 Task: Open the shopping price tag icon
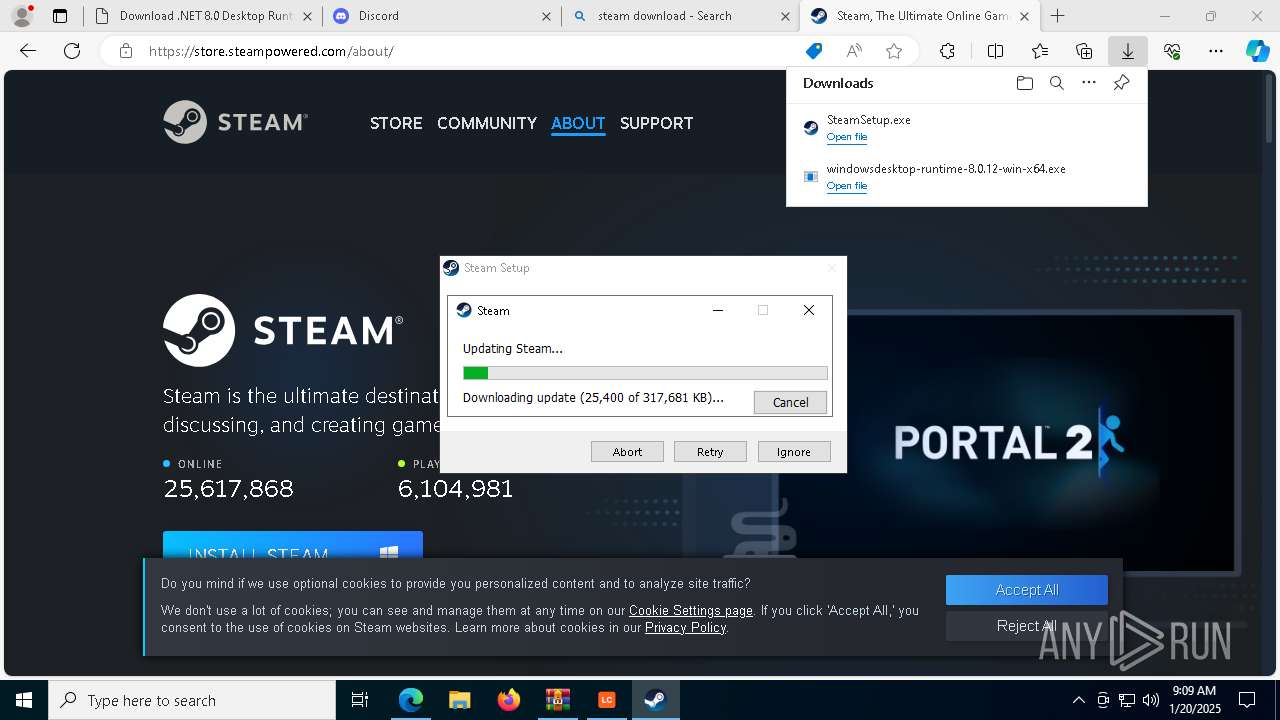point(814,51)
